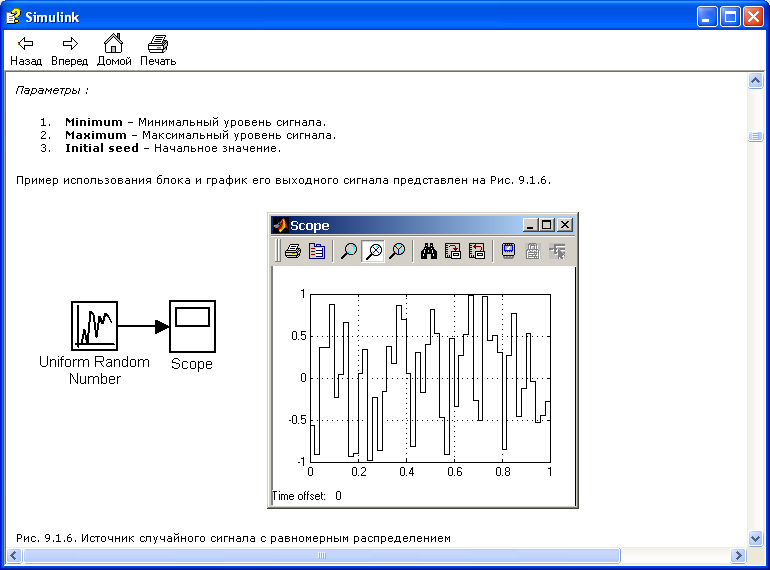Click the scope plot area
The height and width of the screenshot is (570, 770).
pos(430,378)
